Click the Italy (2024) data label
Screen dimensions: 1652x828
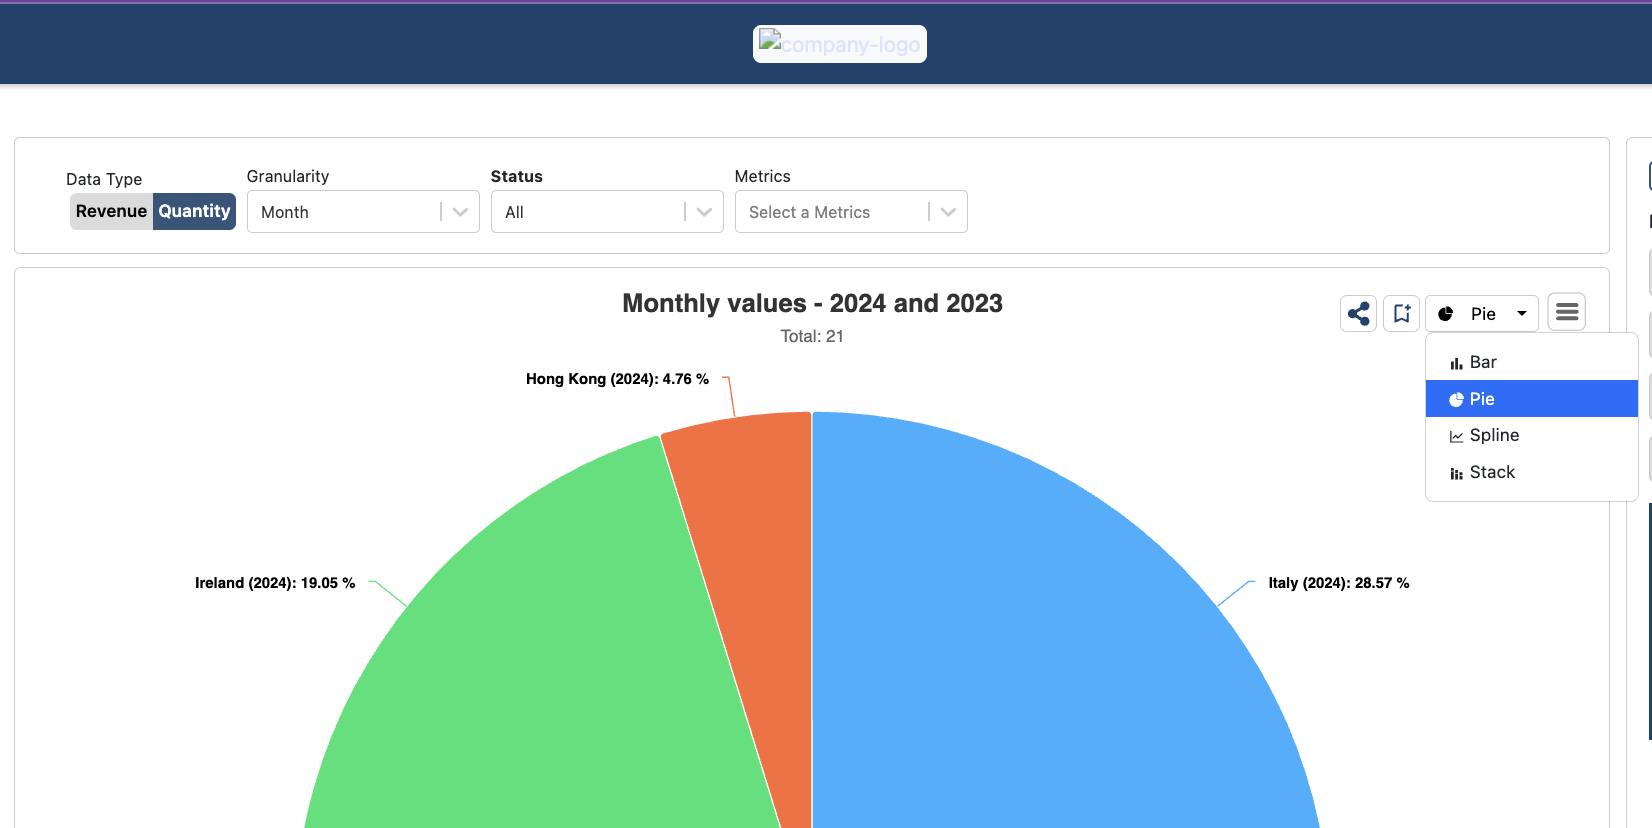pos(1338,583)
